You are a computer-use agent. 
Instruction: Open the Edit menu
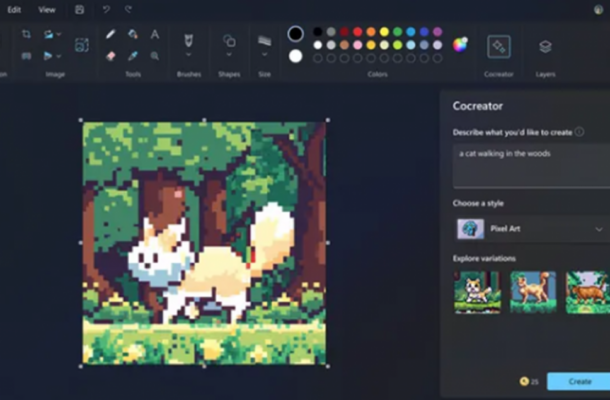coord(14,10)
